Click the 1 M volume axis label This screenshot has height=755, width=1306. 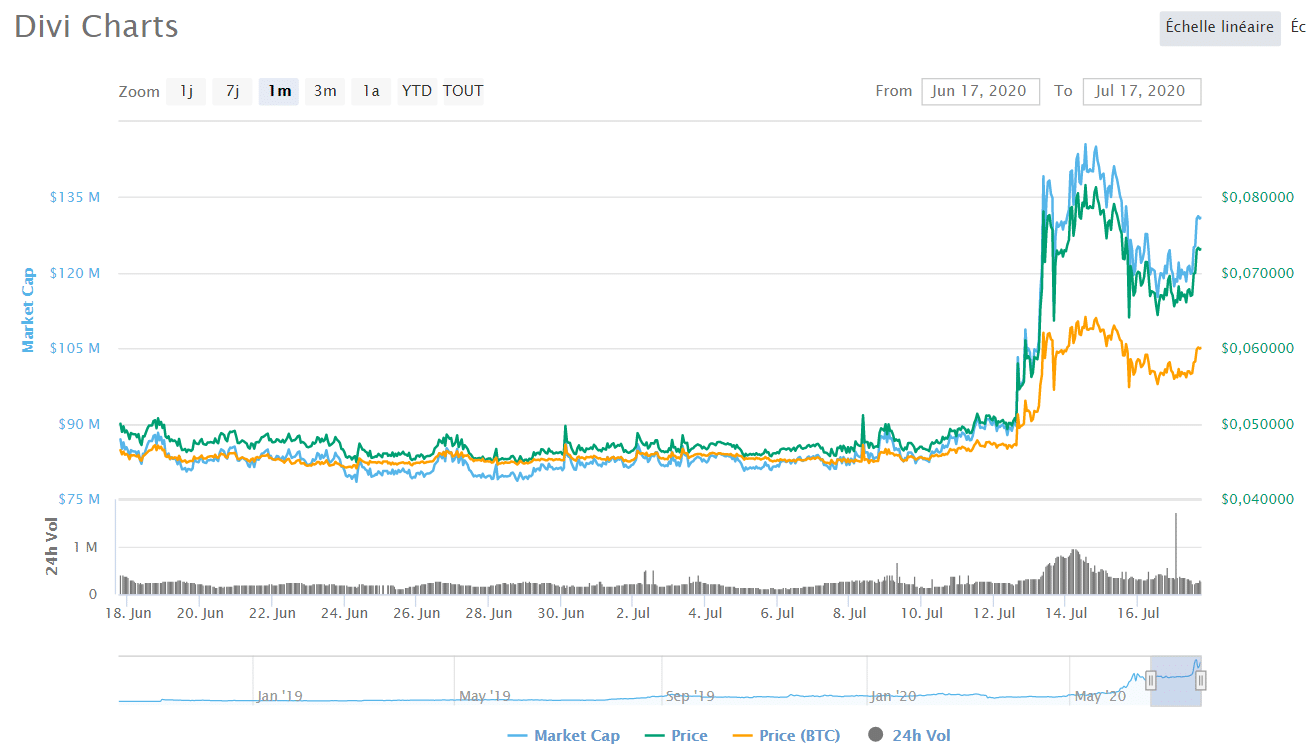tap(85, 548)
